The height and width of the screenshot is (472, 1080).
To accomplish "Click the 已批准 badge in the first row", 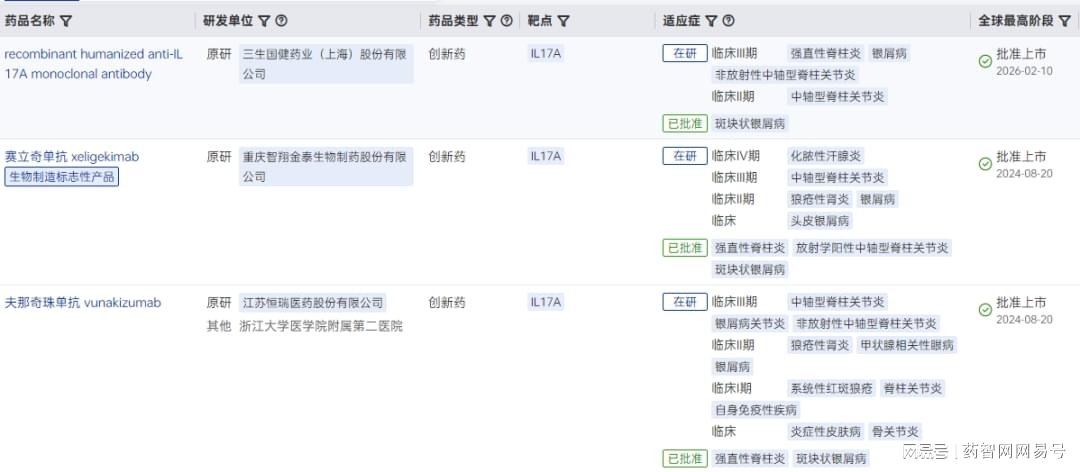I will [684, 124].
